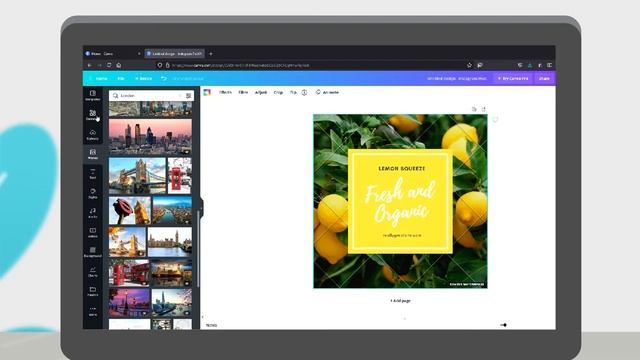Open the Filter option in the toolbar
Viewport: 640px width, 360px height.
243,93
